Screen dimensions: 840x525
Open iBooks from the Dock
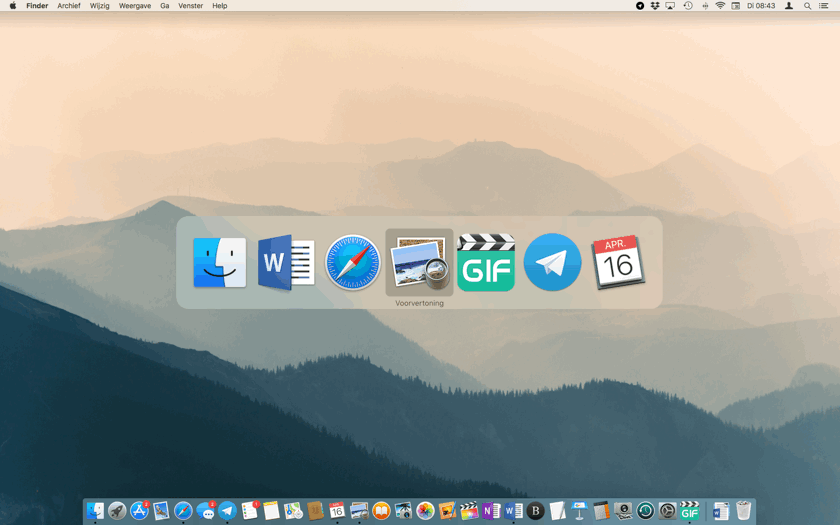(x=381, y=511)
